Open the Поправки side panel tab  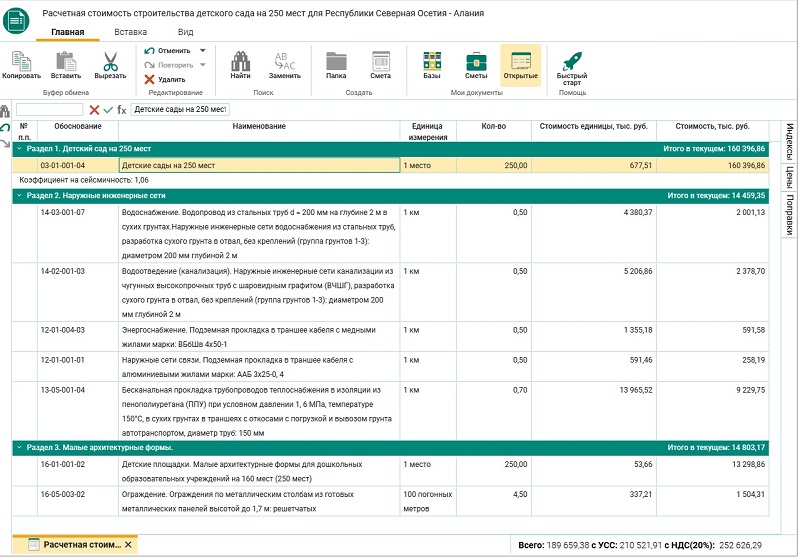[790, 214]
